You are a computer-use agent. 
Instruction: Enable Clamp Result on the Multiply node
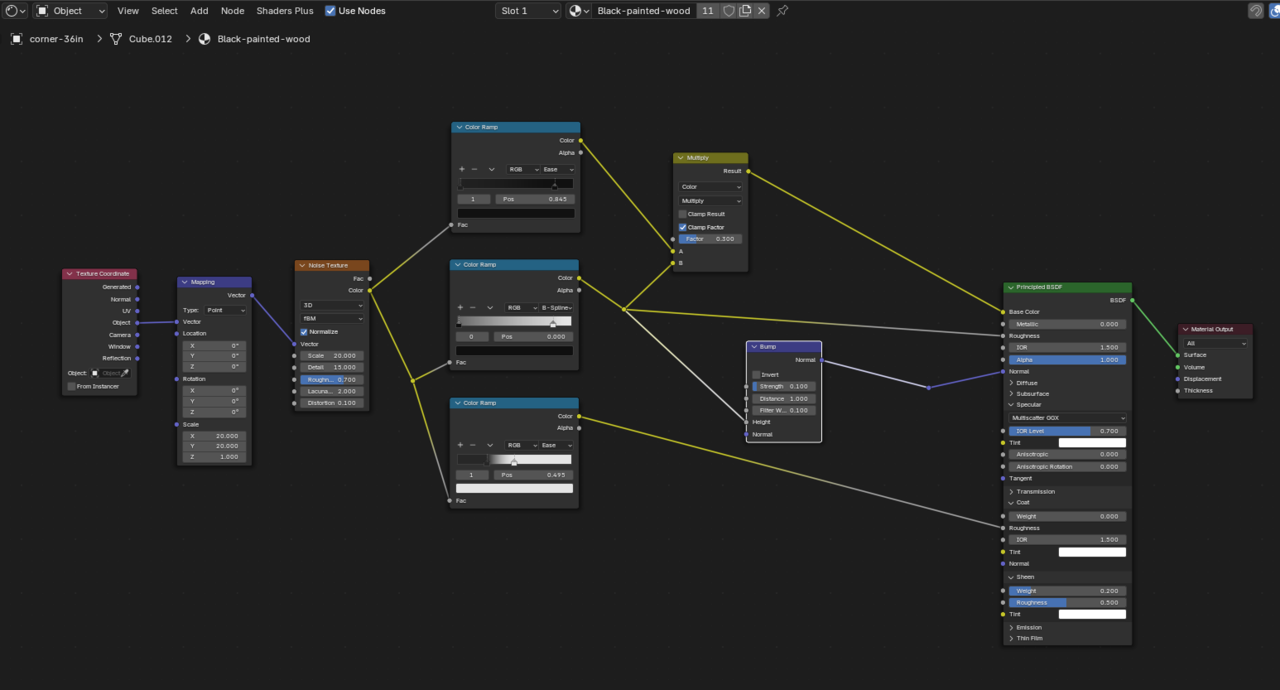[683, 214]
